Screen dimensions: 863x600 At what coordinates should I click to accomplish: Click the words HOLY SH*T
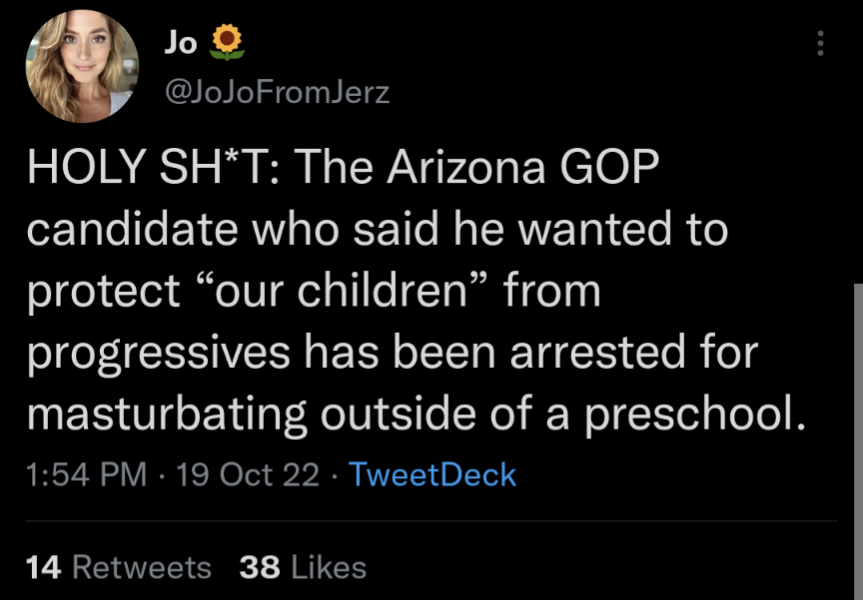pos(154,167)
